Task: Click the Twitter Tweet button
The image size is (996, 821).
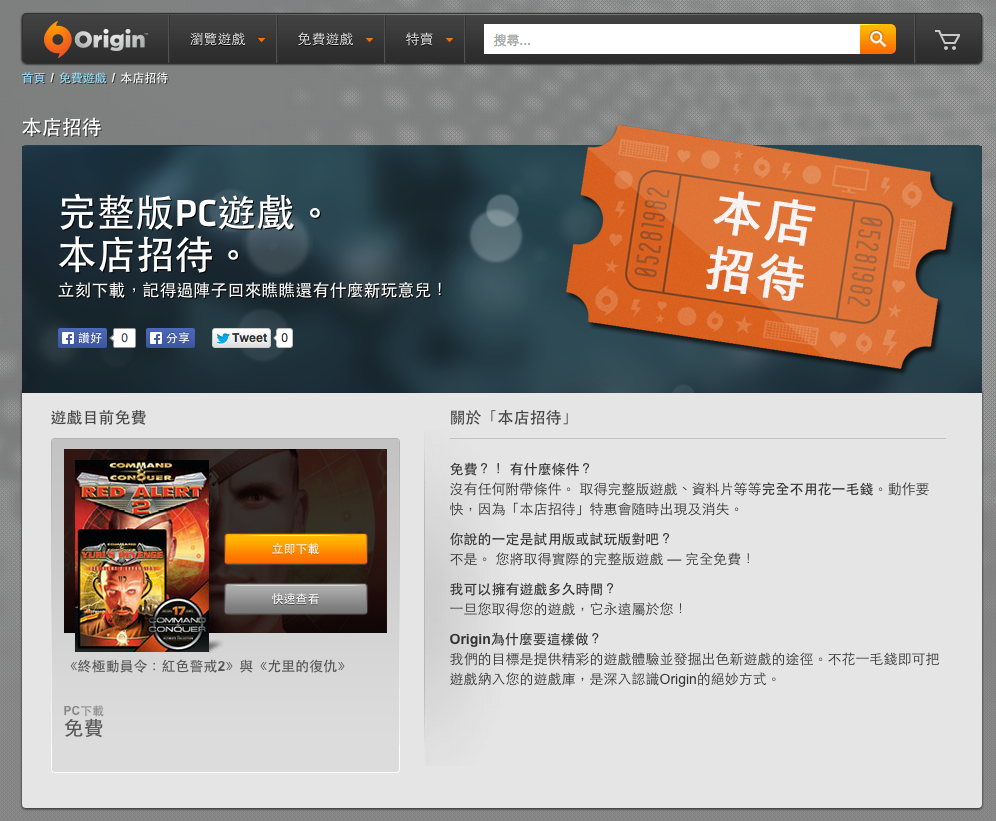Action: [x=241, y=338]
